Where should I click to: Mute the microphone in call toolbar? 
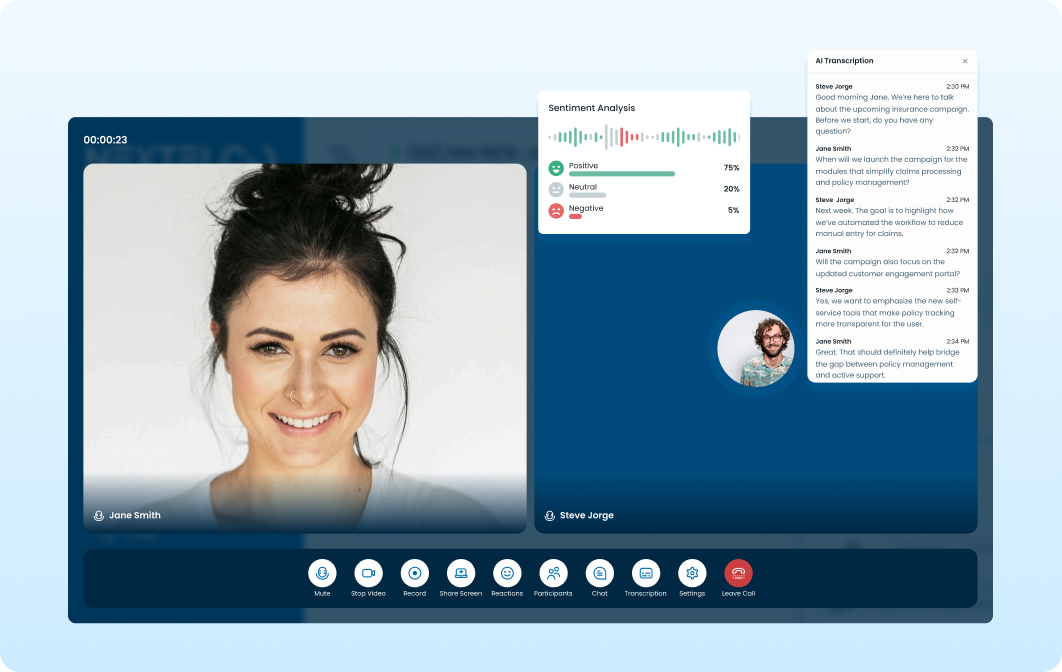(x=322, y=573)
